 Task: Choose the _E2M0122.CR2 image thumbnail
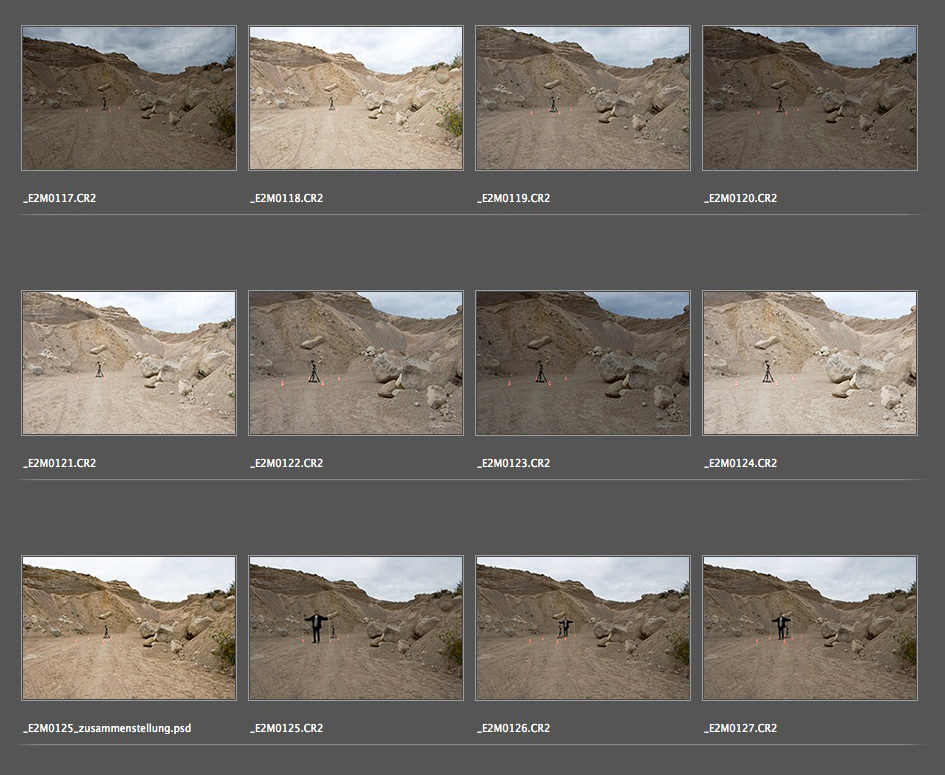(x=356, y=363)
